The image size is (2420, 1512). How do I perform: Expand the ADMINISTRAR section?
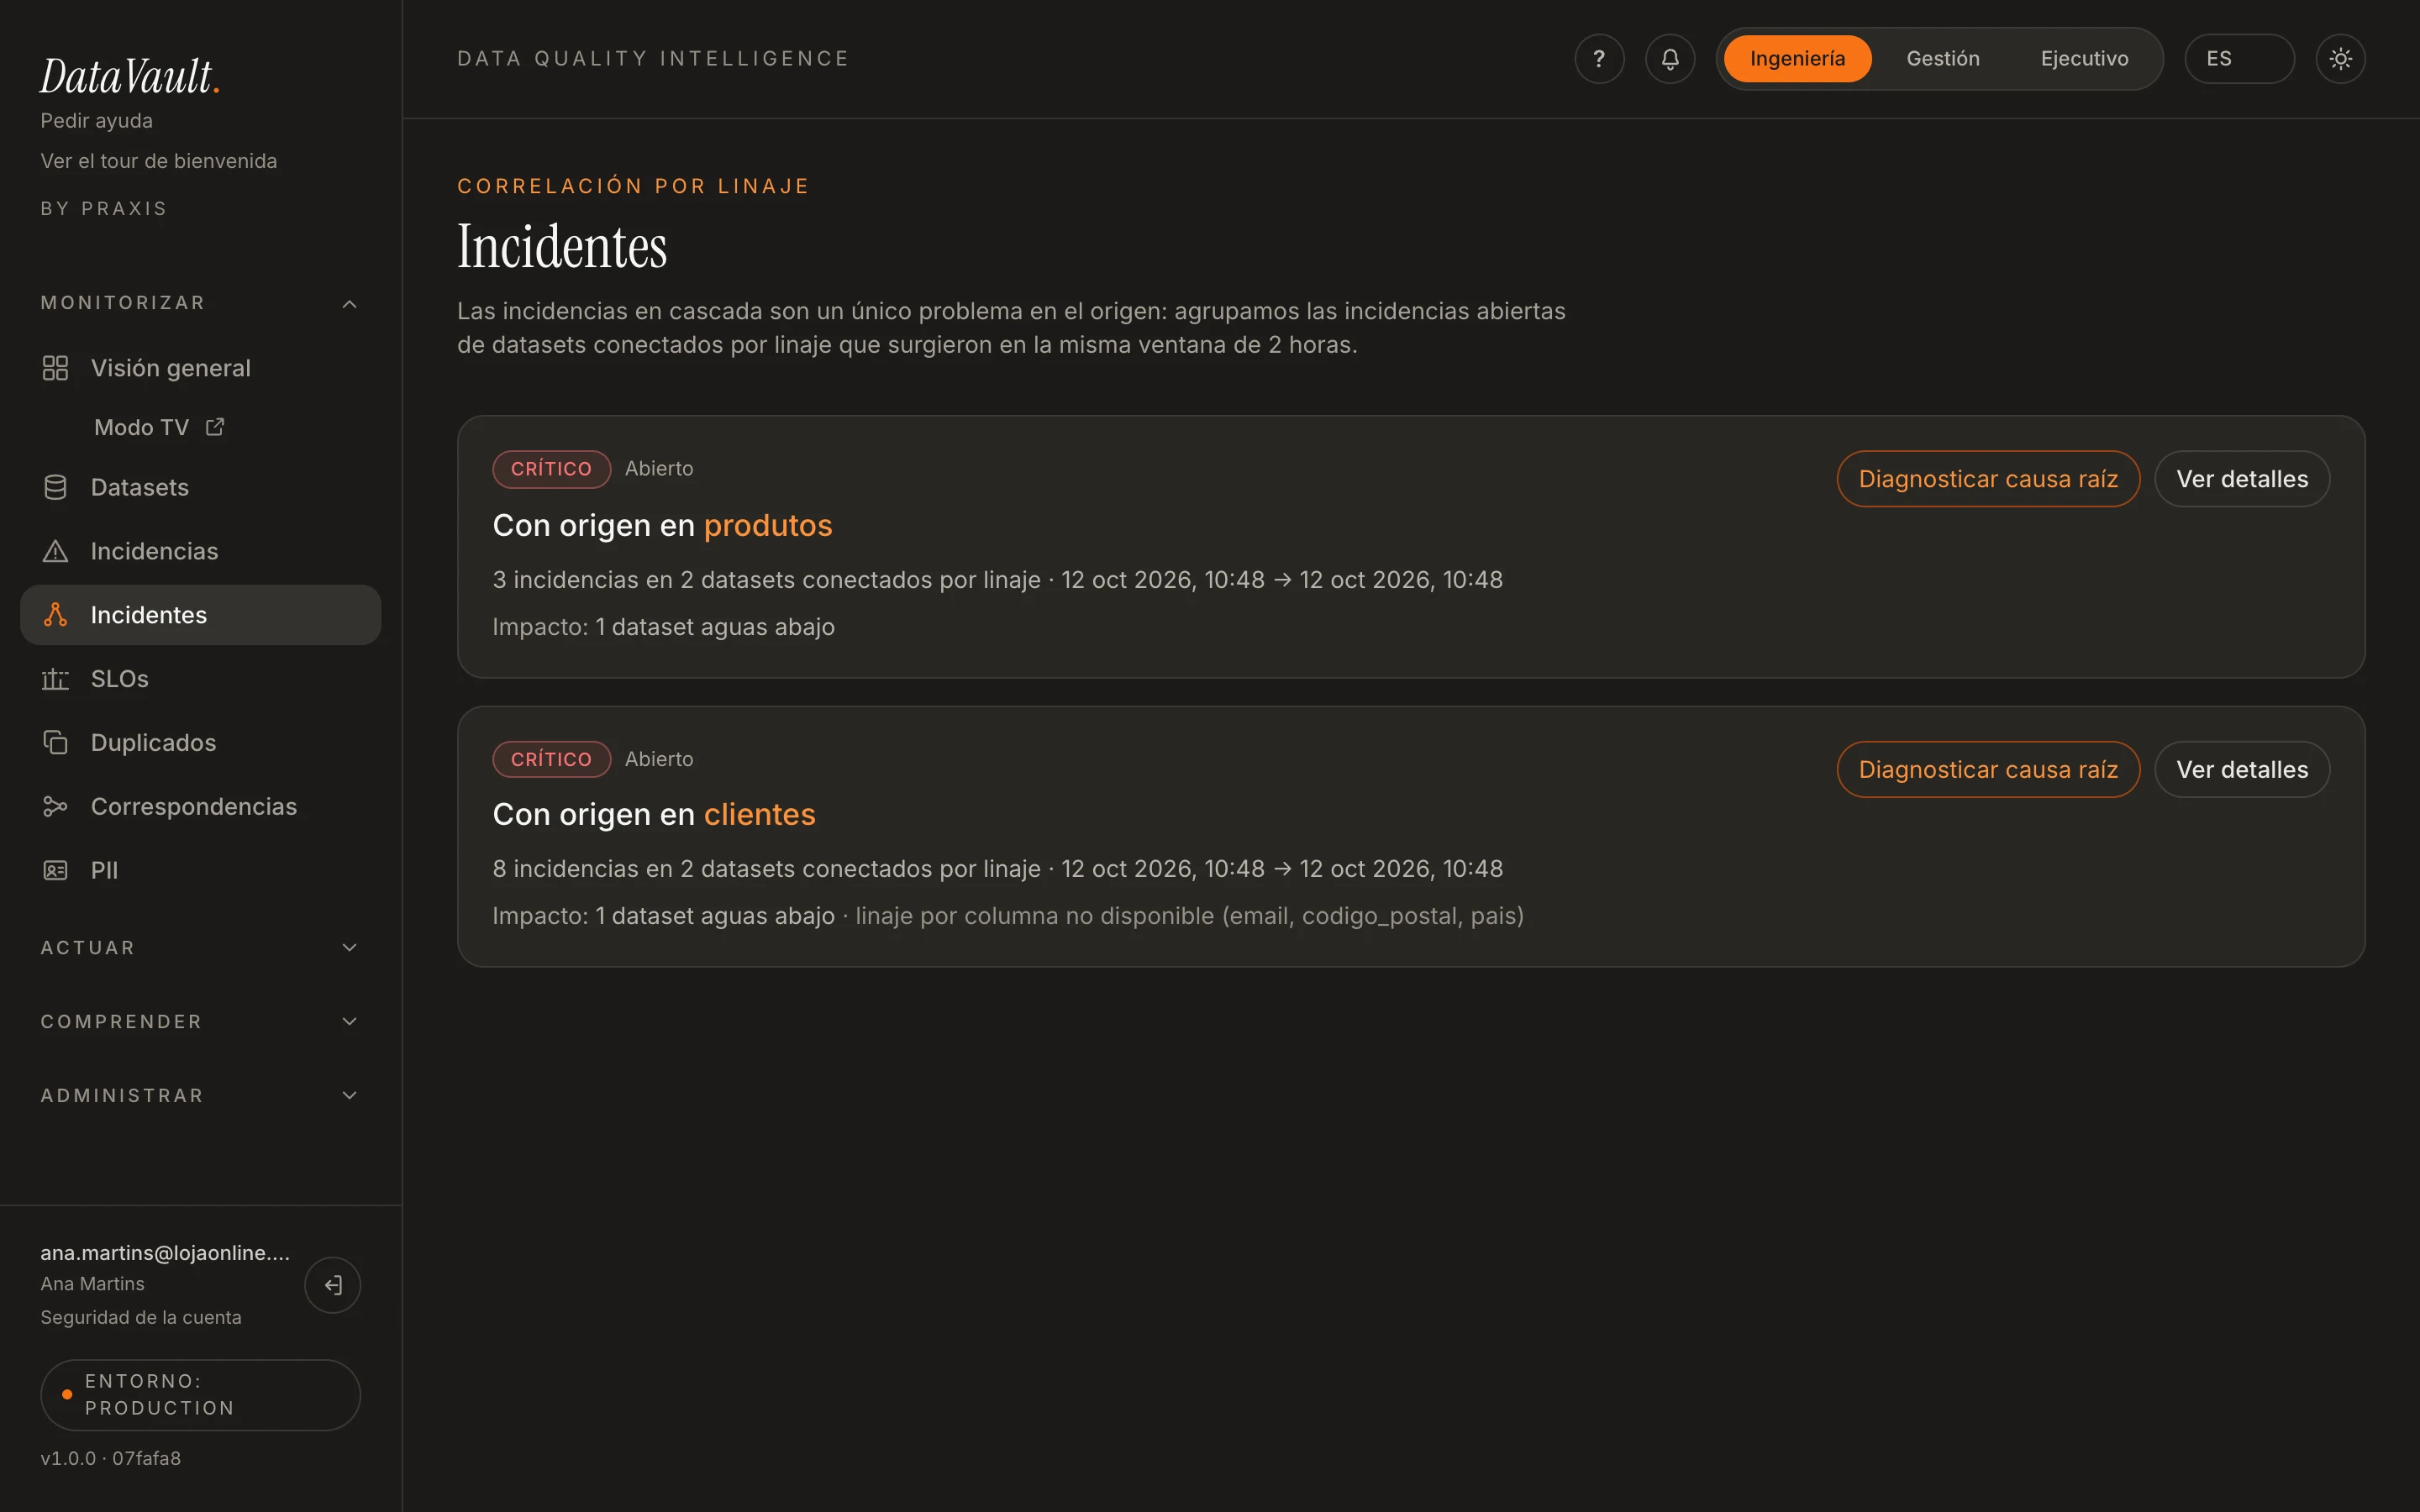point(200,1095)
